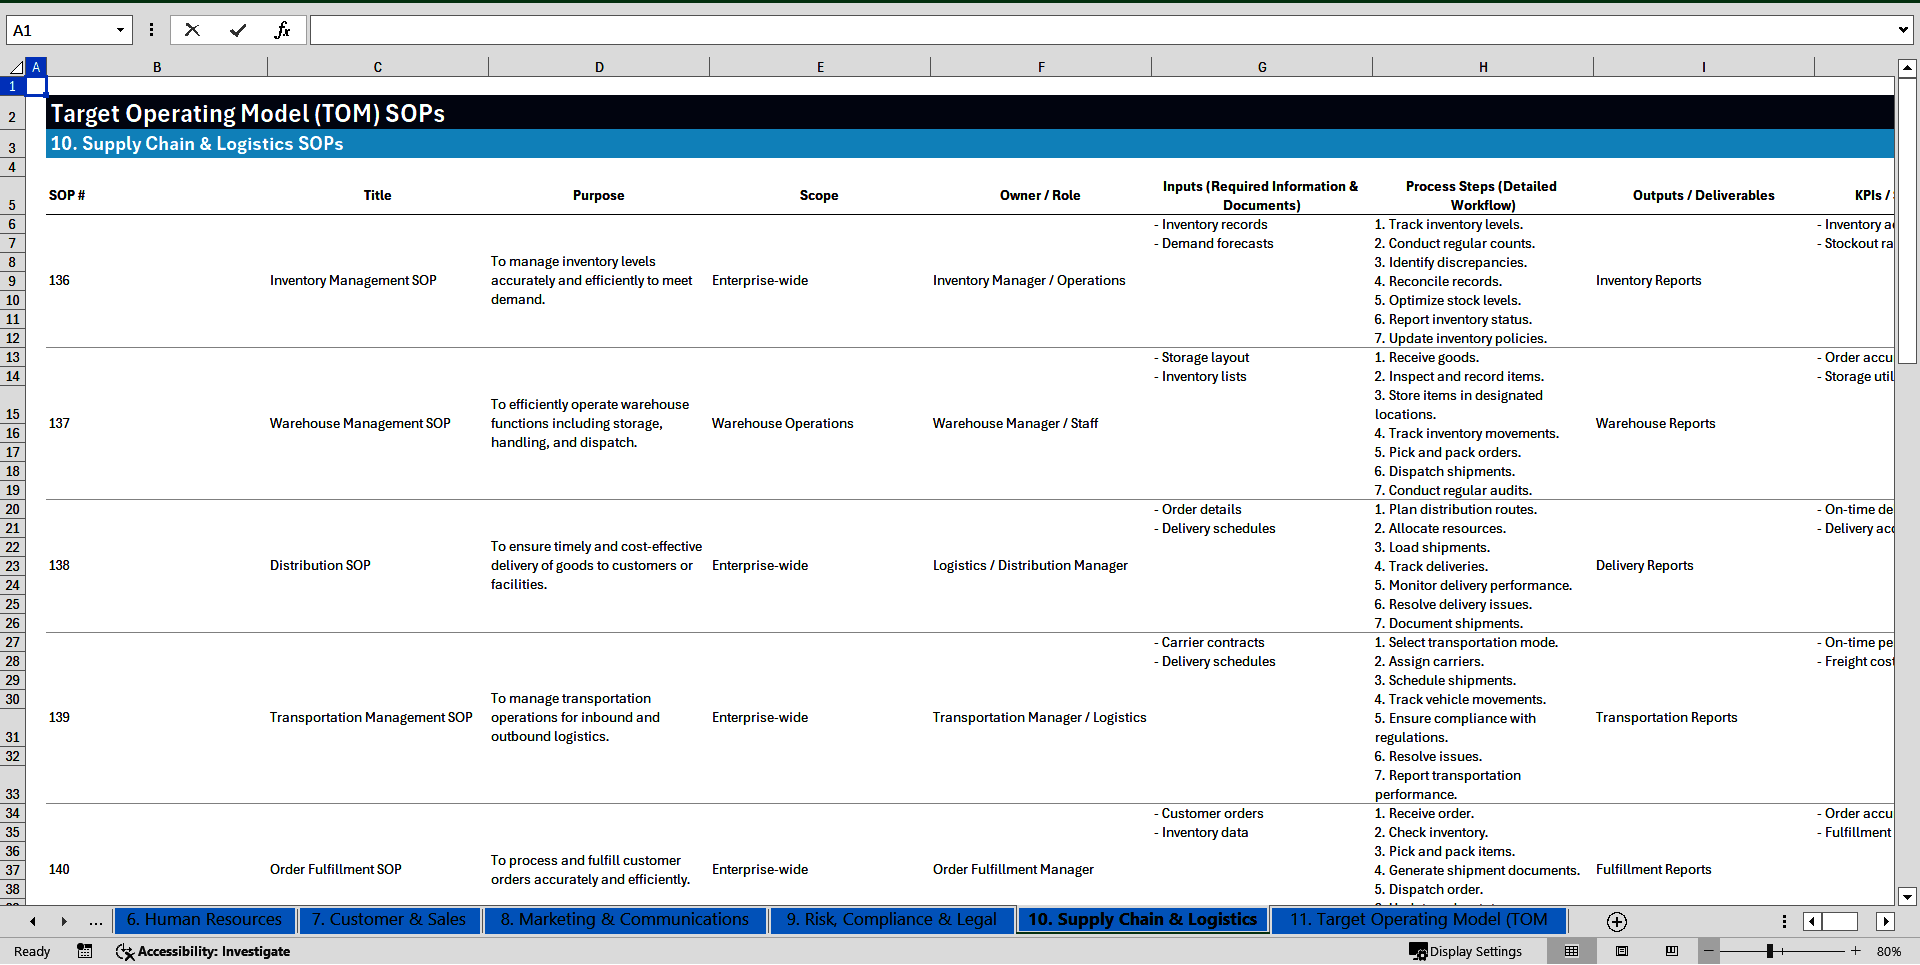Image resolution: width=1920 pixels, height=965 pixels.
Task: Switch to Page Layout view
Action: pyautogui.click(x=1622, y=951)
